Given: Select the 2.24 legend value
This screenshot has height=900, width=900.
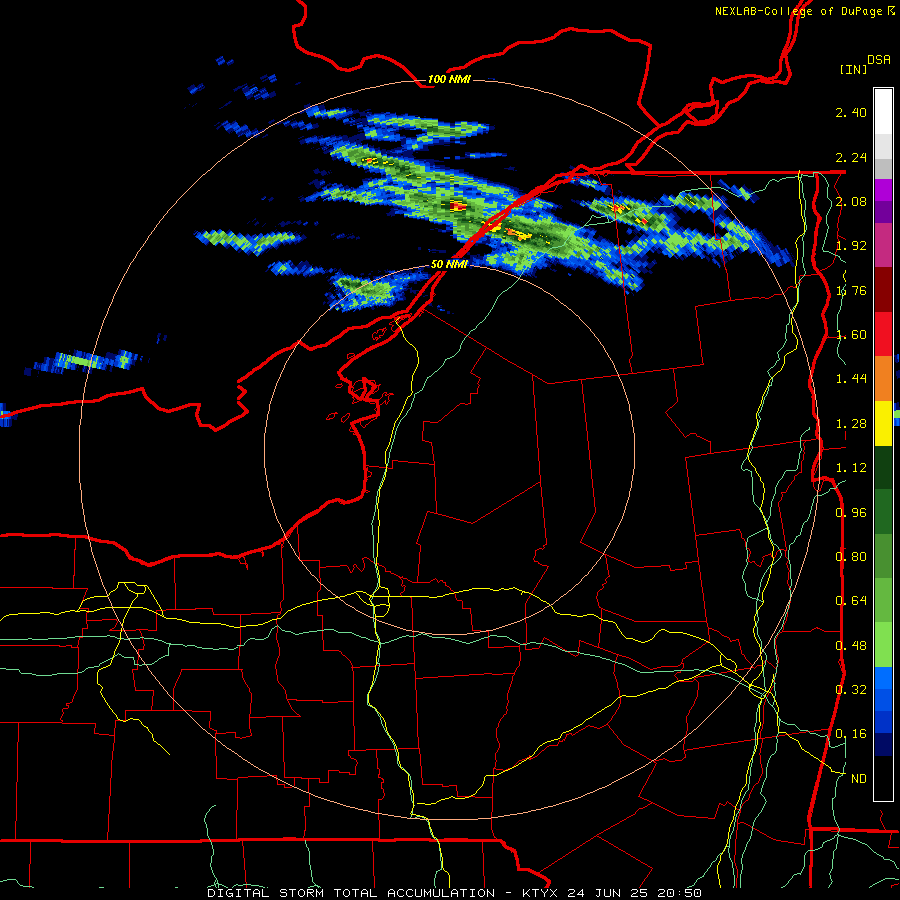Looking at the screenshot, I should 851,157.
